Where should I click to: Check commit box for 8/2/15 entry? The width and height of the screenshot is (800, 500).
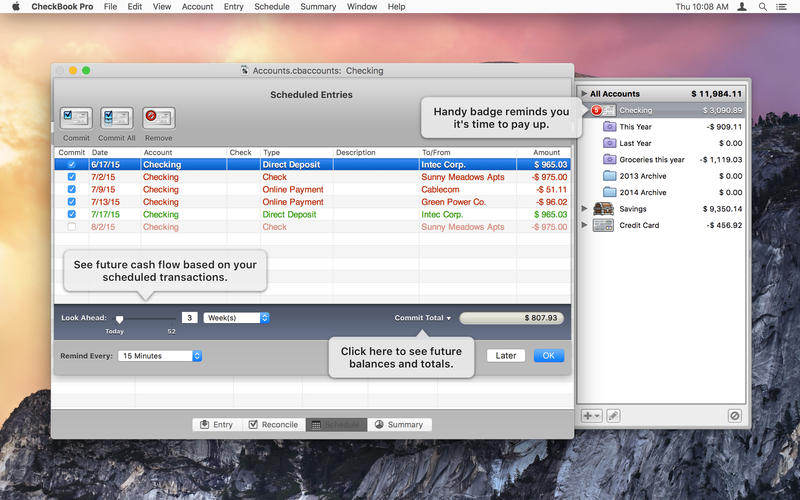pos(70,227)
